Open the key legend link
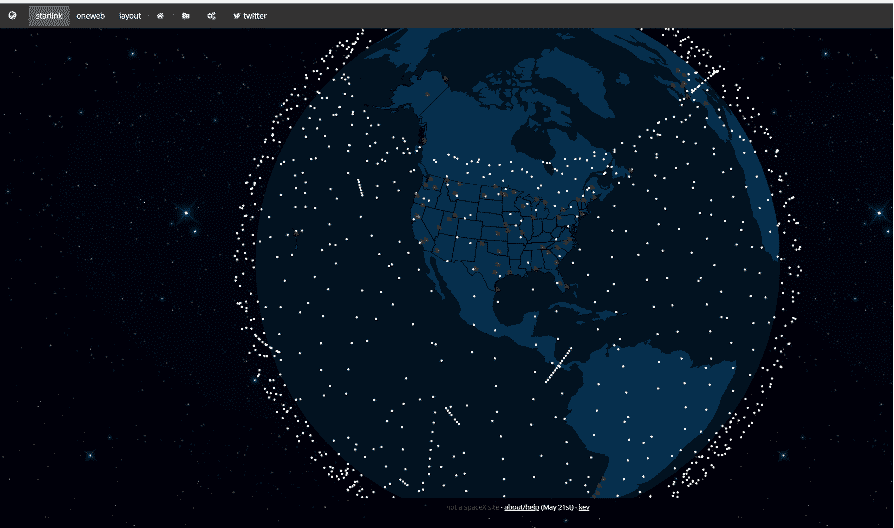 584,507
